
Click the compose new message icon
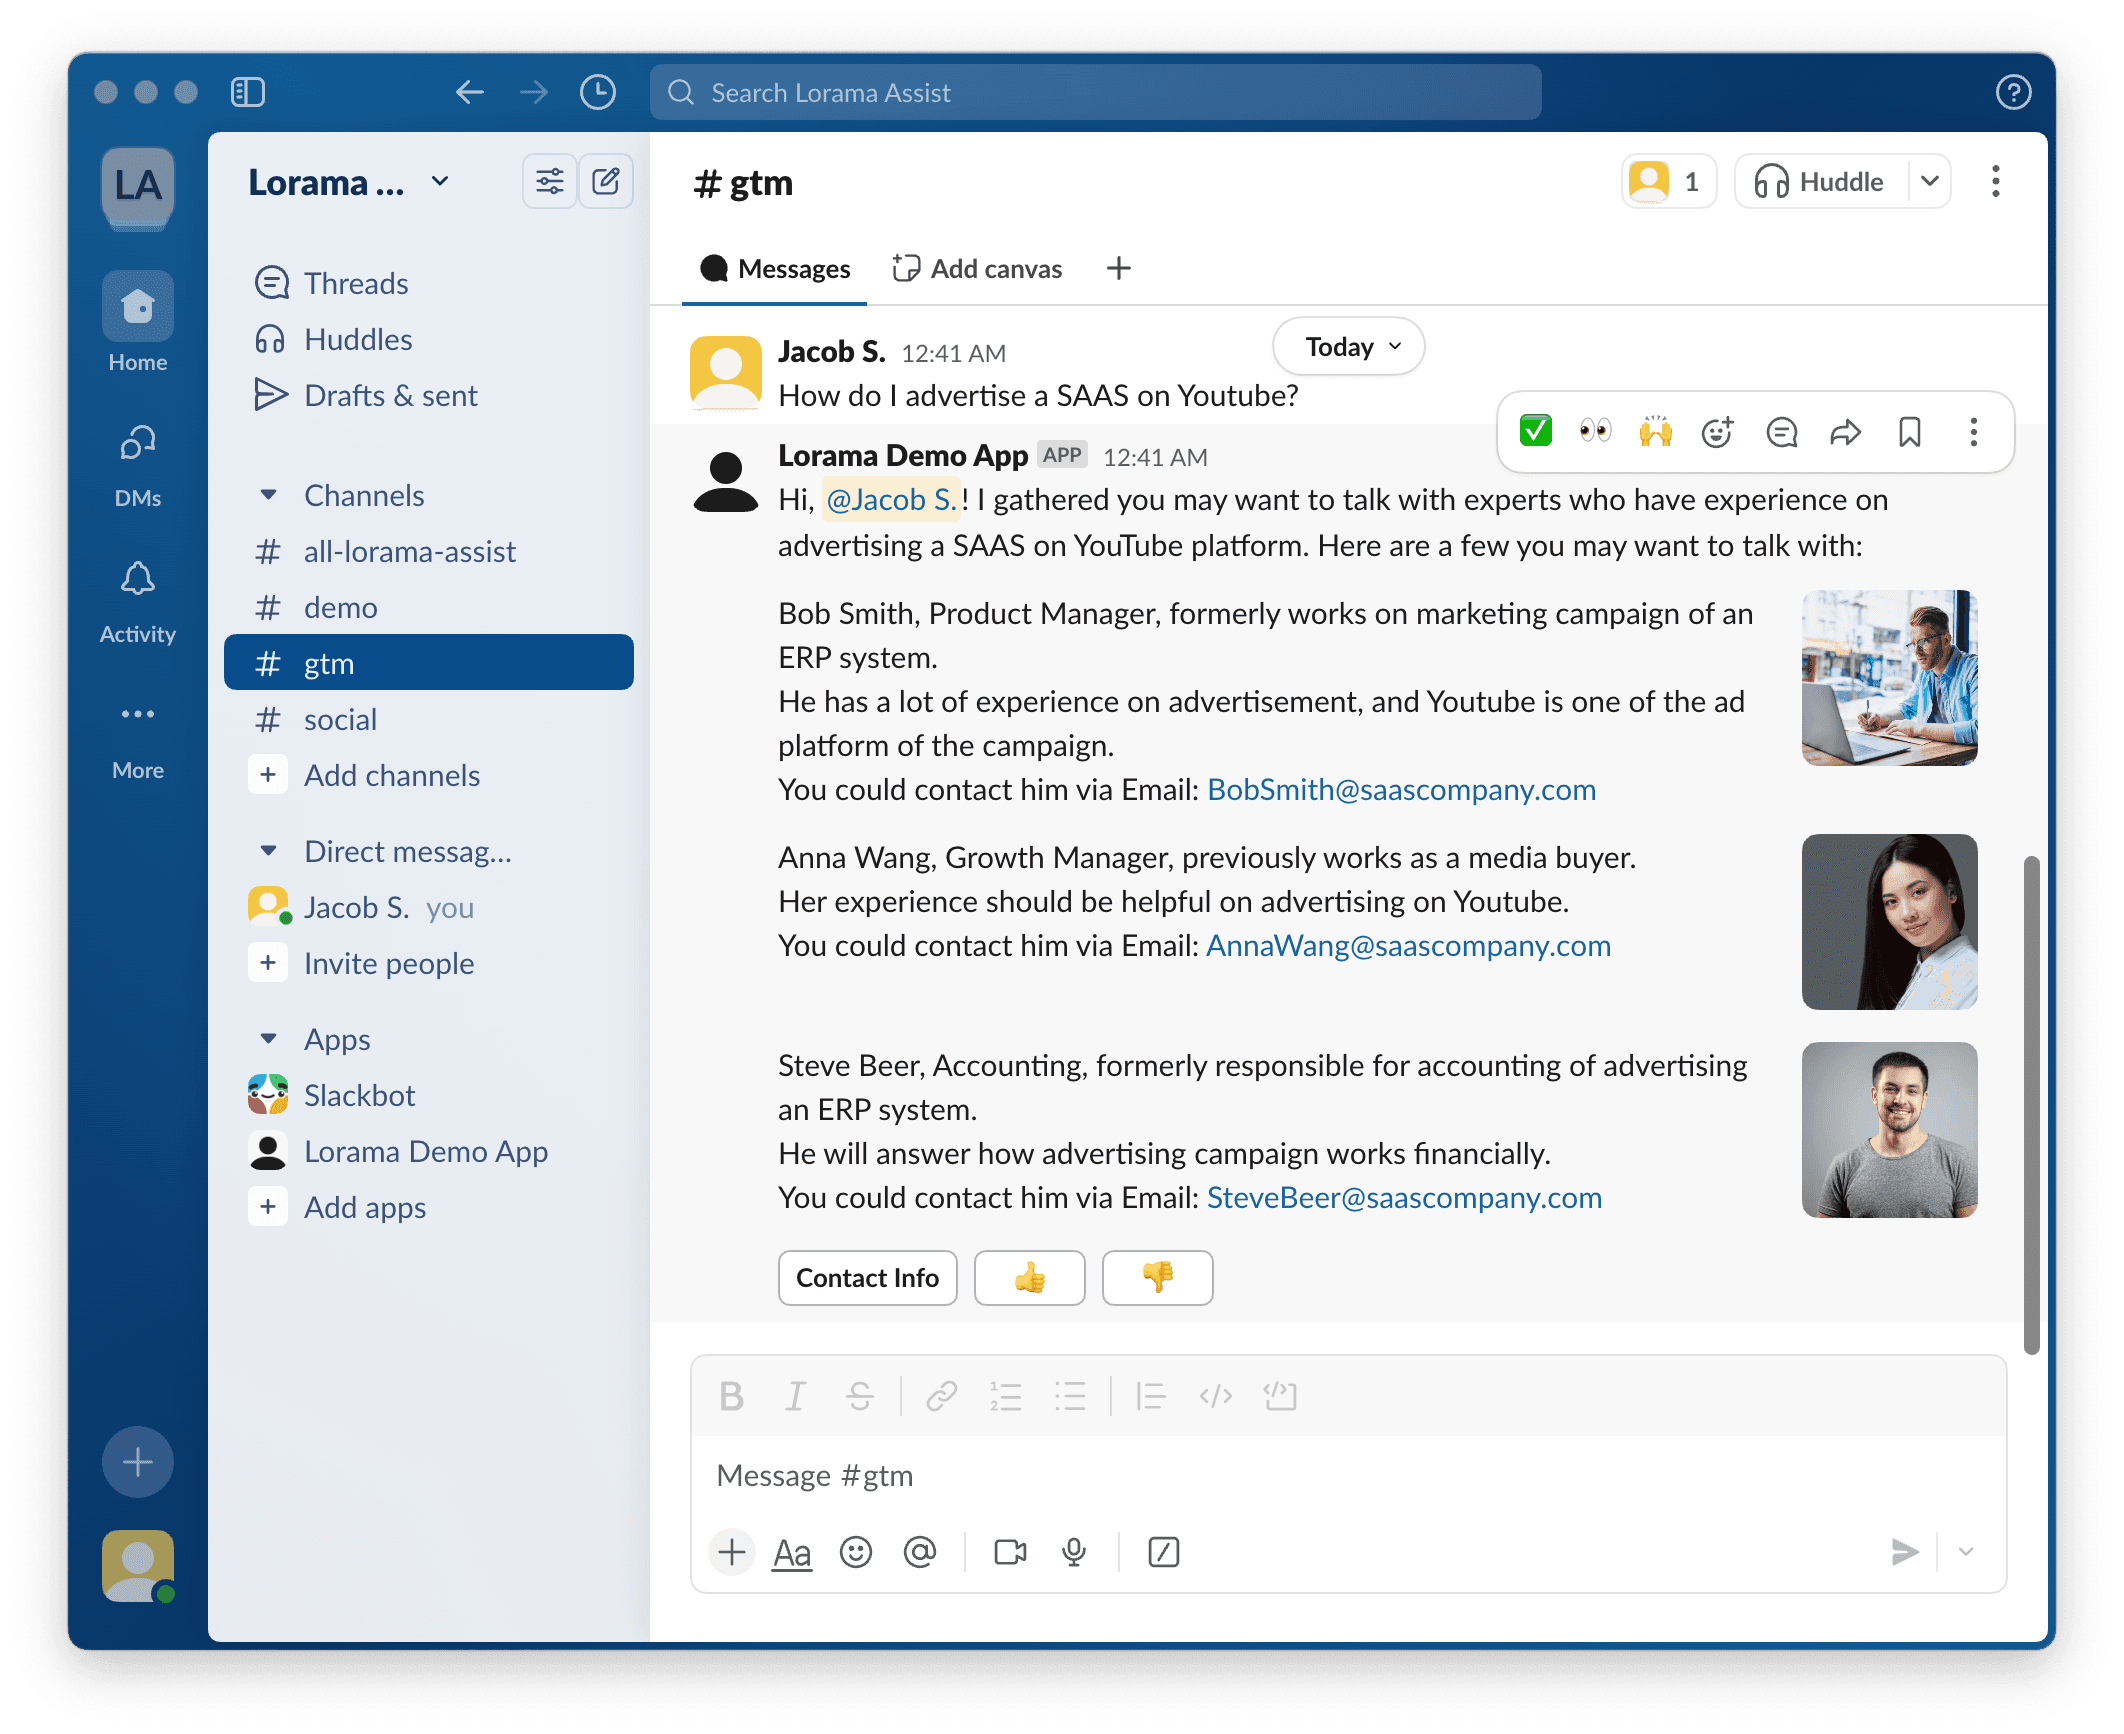pyautogui.click(x=606, y=182)
